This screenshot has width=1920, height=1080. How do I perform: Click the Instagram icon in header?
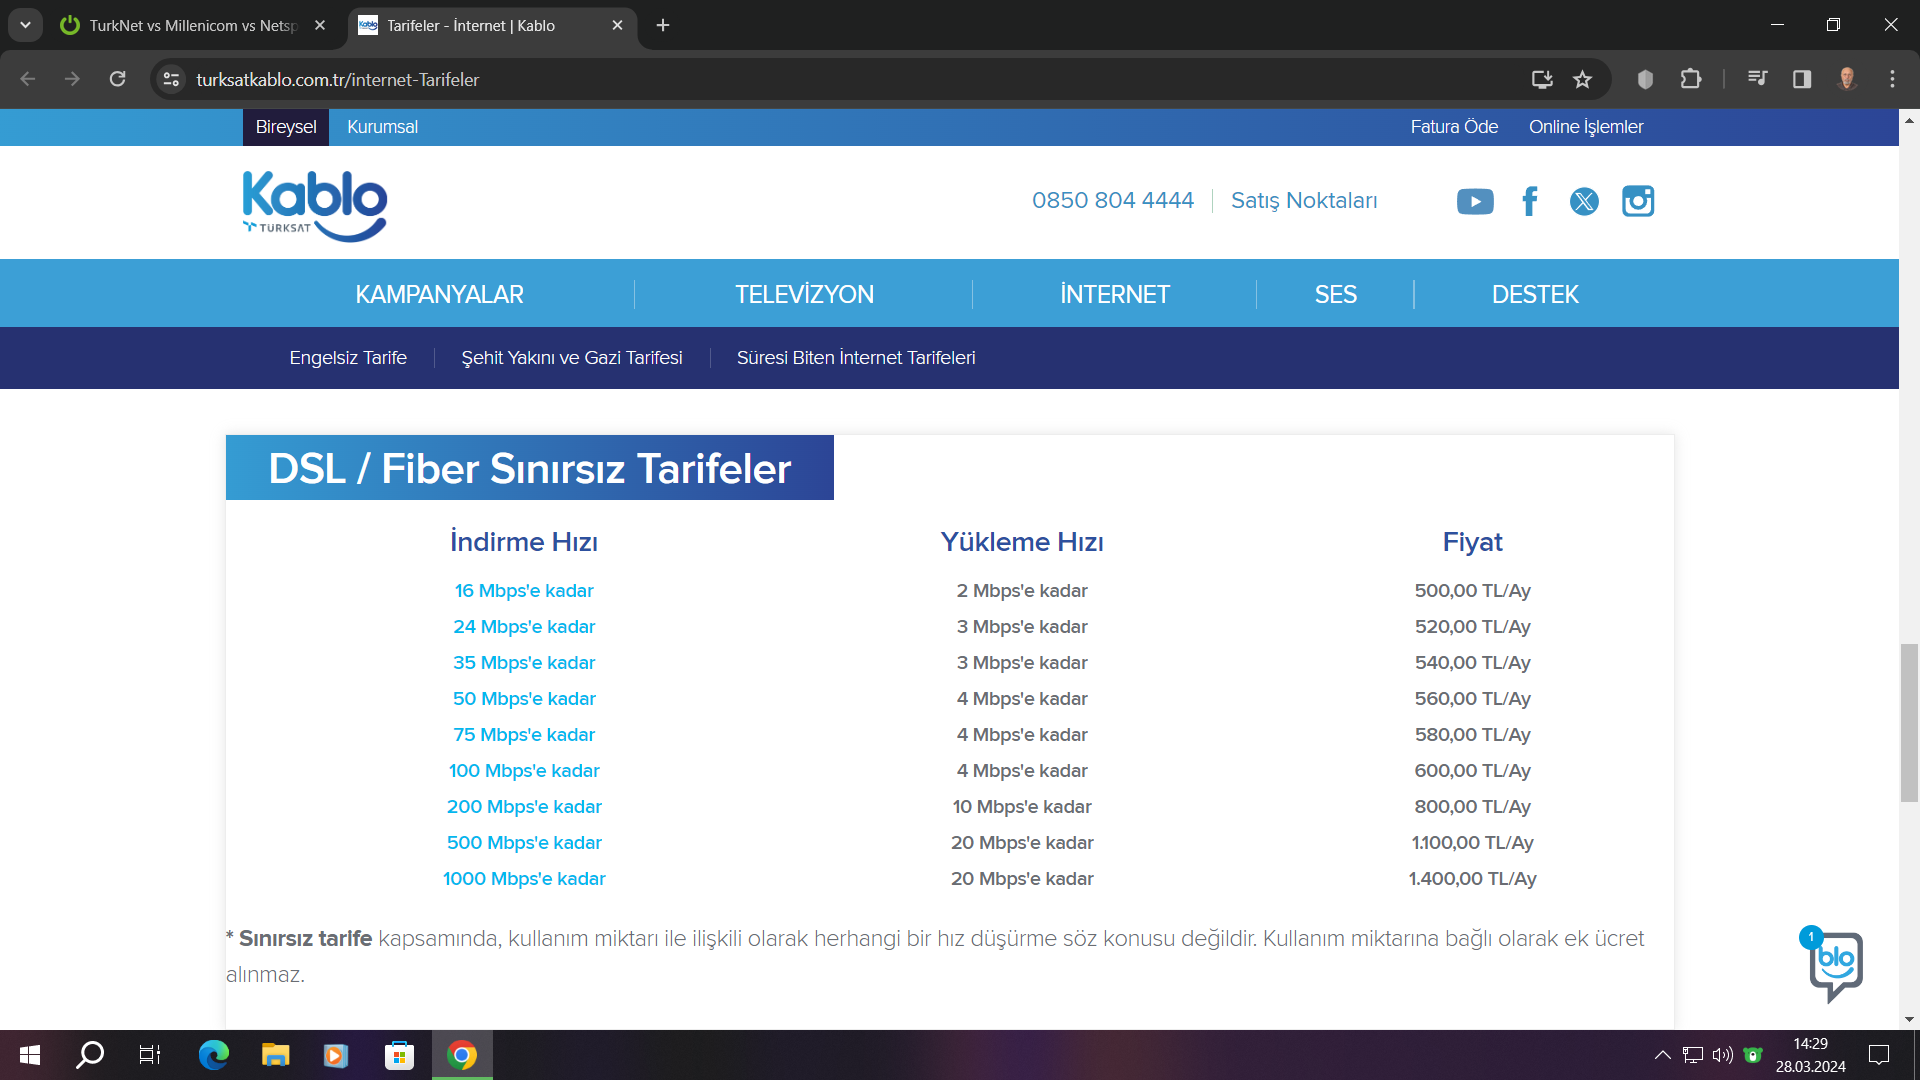click(x=1637, y=201)
